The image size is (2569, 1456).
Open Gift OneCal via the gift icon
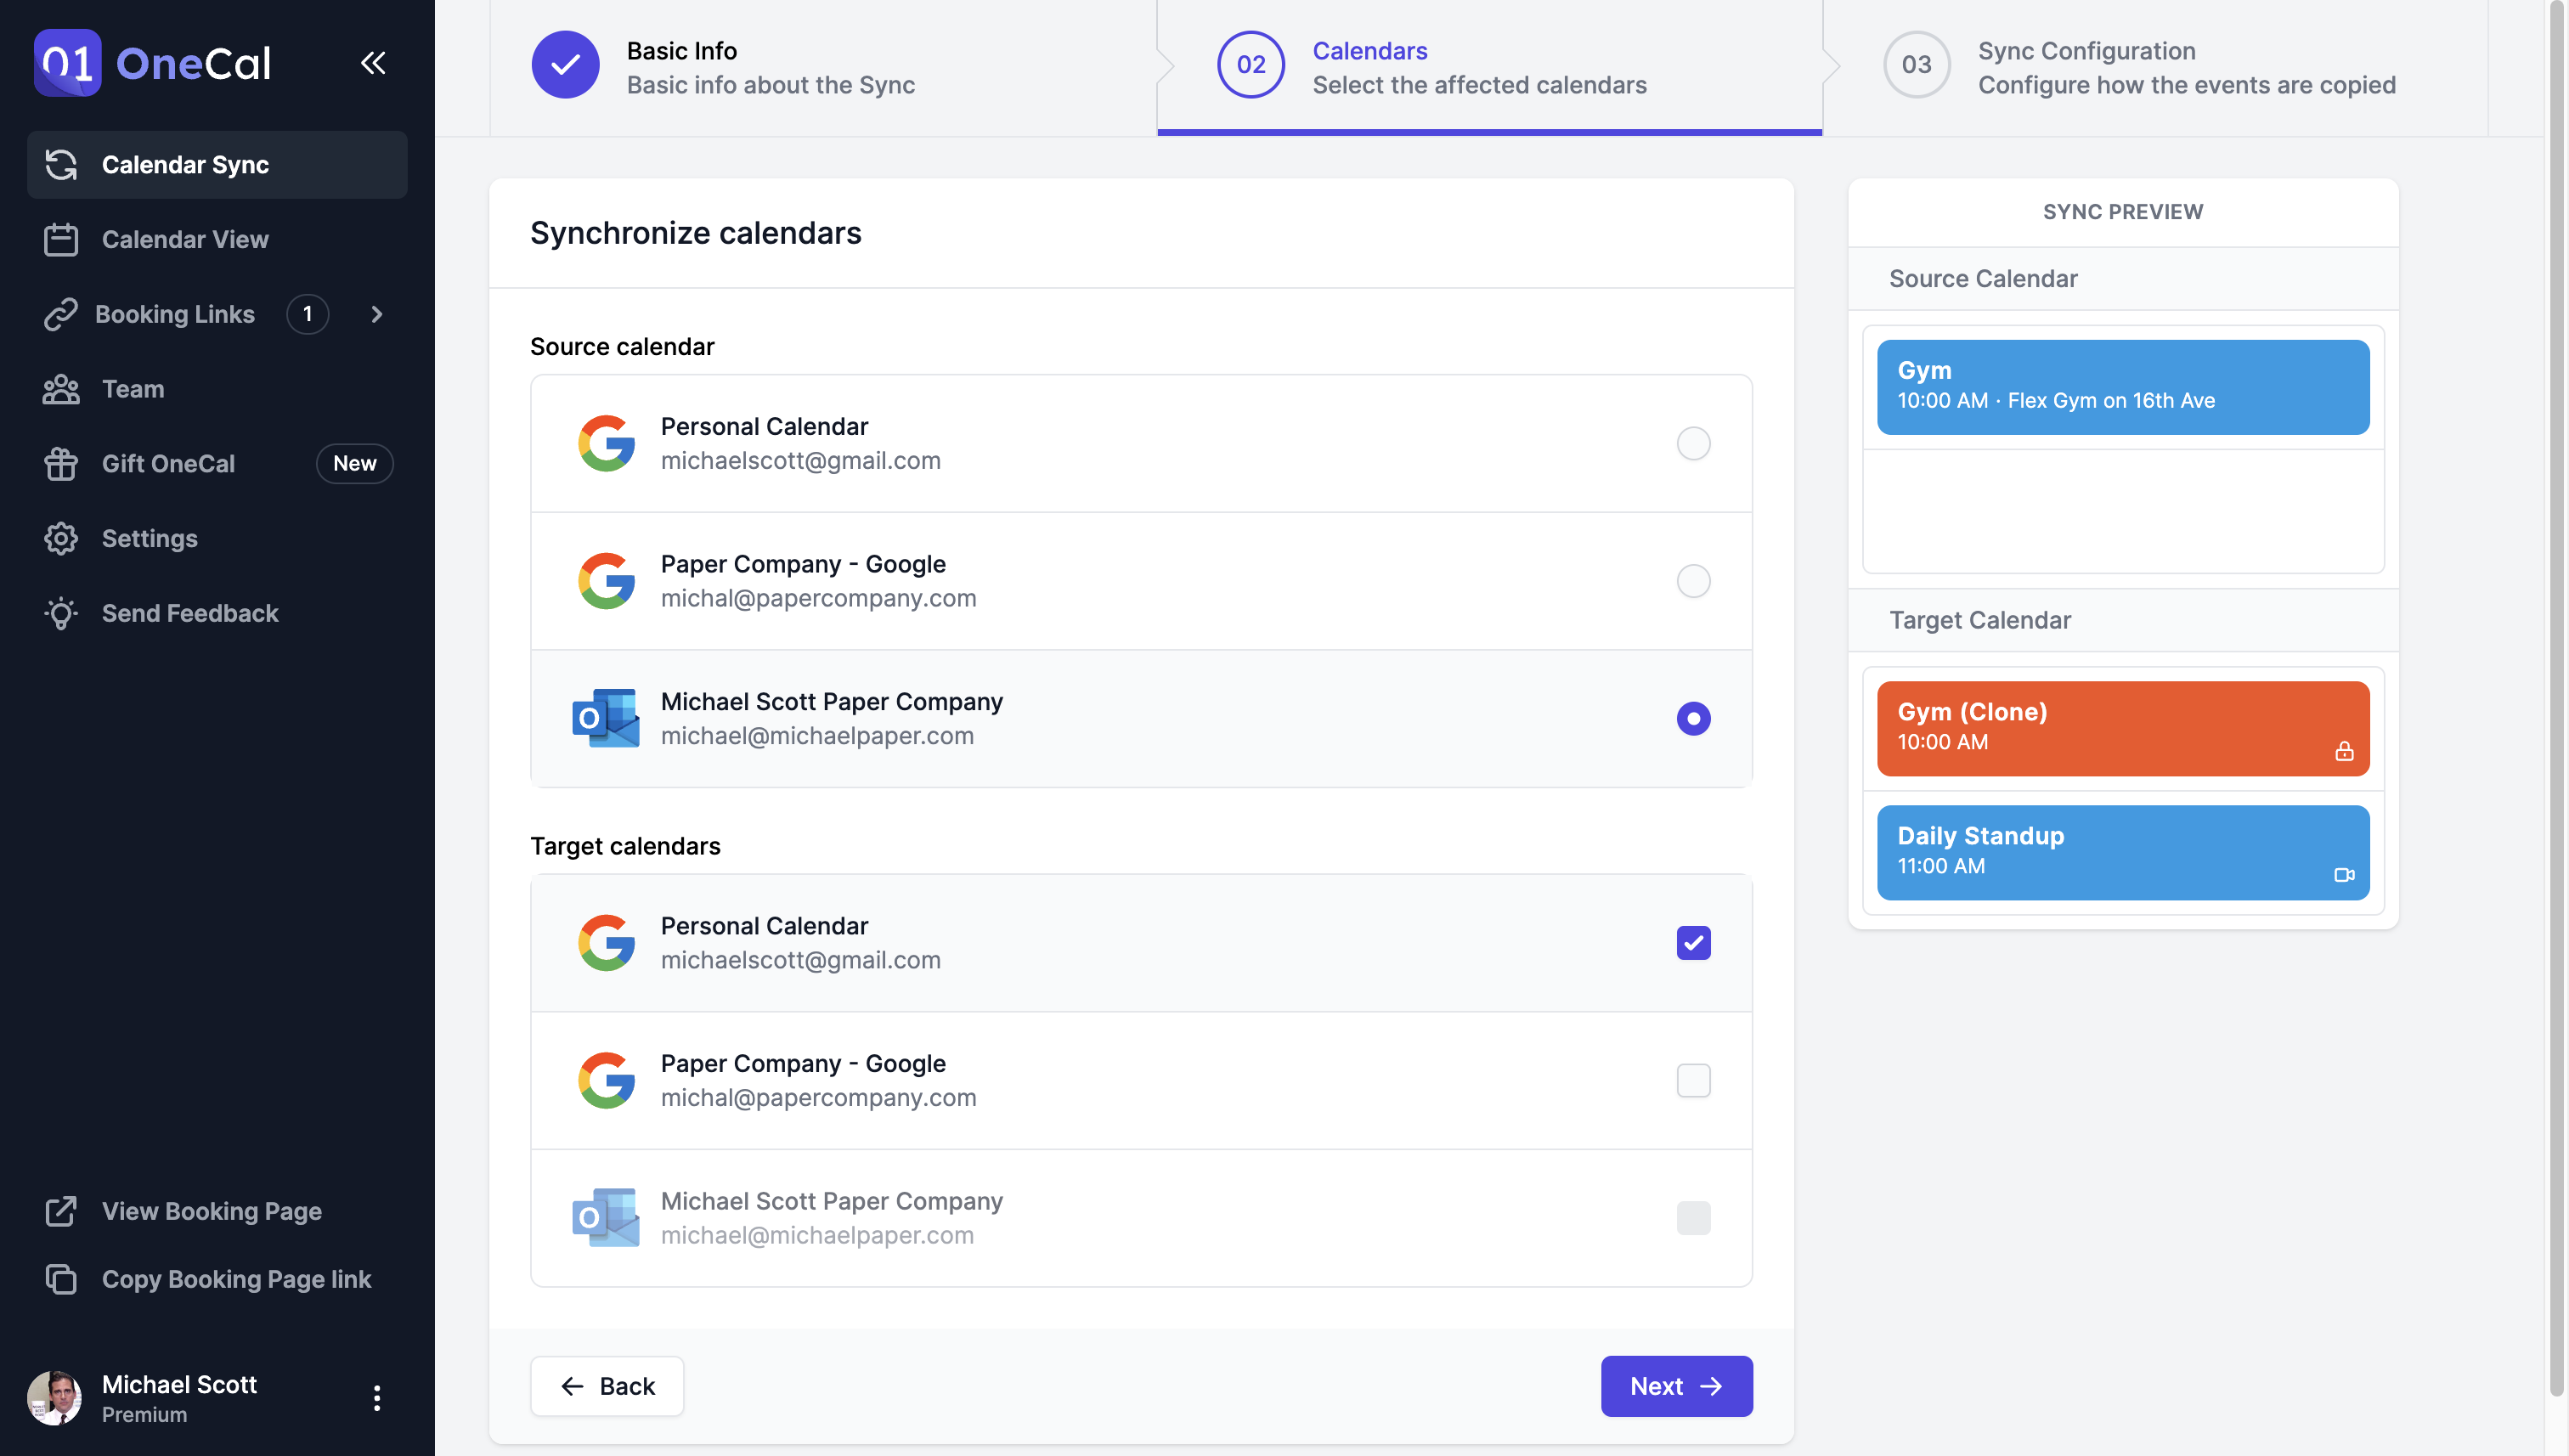tap(62, 463)
